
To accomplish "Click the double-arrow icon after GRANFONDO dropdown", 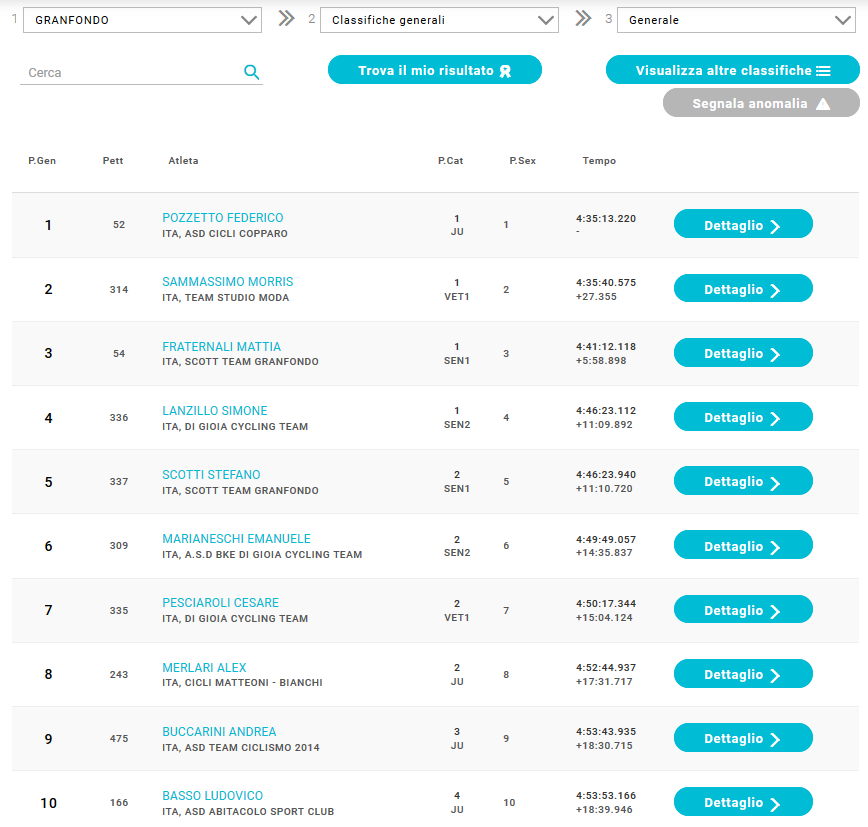I will pos(286,19).
